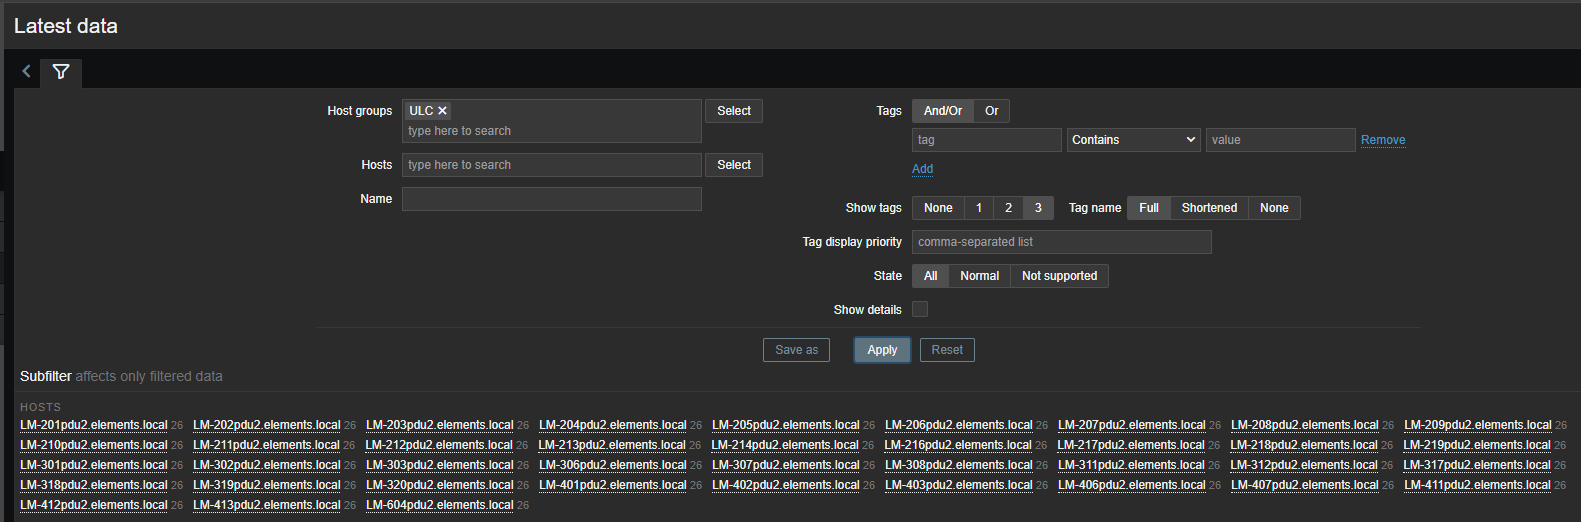Filter by host LM-201pdu2.elements.local

94,425
